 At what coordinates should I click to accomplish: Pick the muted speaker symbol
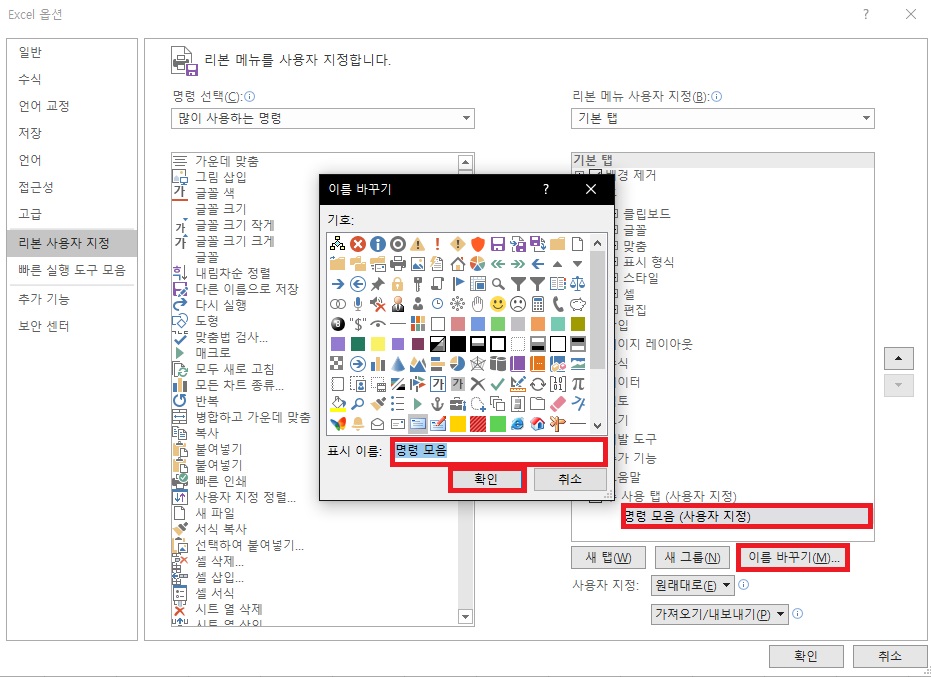[378, 304]
